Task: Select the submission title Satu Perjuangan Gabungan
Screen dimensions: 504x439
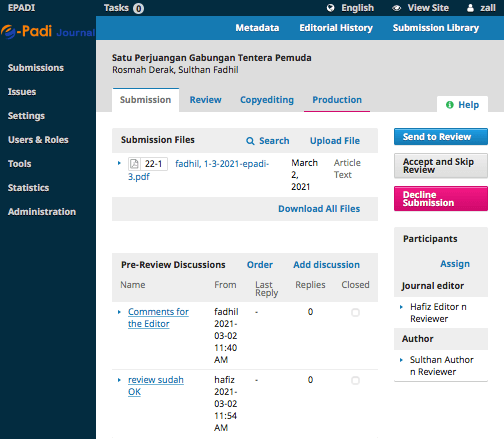Action: 212,58
